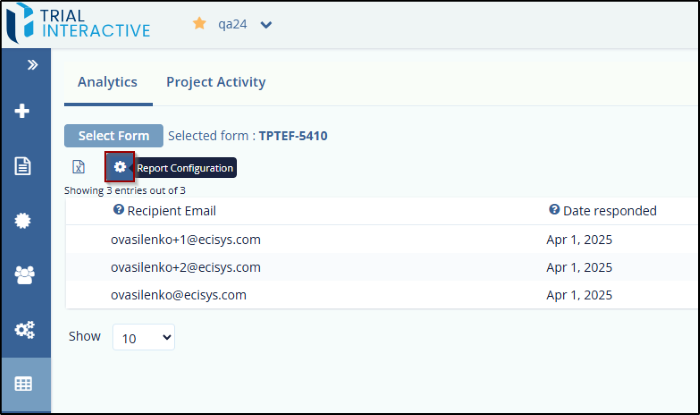Screen dimensions: 700x415
Task: Open the settings gears icon in sidebar
Action: click(x=24, y=329)
